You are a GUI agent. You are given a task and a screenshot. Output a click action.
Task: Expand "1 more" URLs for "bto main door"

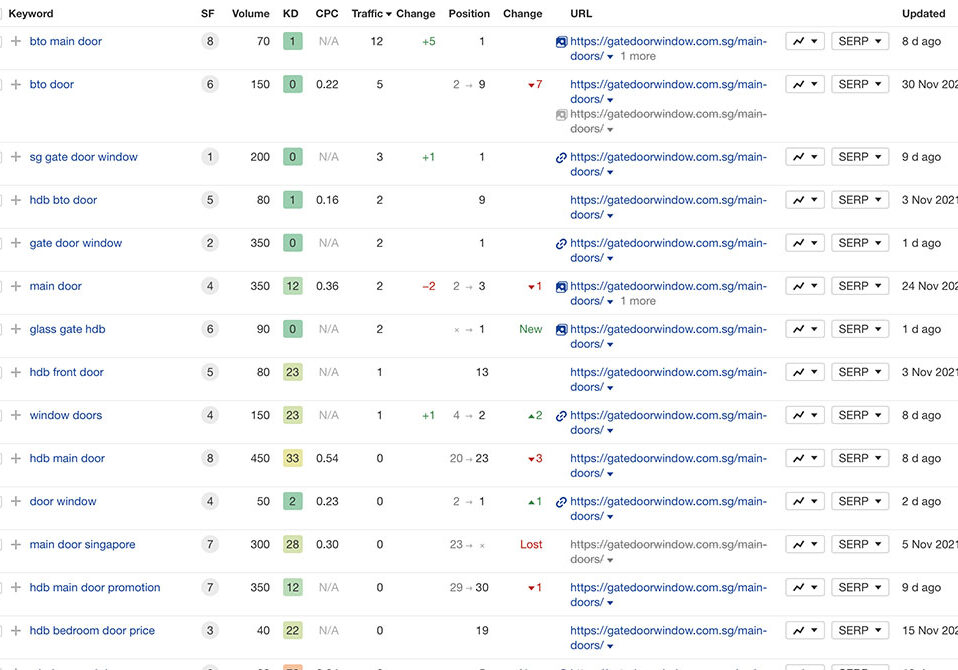[x=638, y=57]
